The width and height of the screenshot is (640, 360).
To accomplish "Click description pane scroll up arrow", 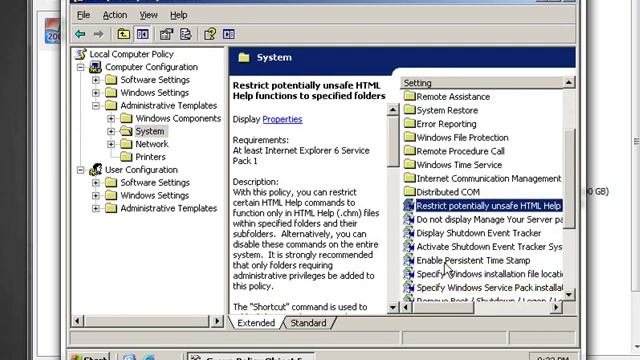I will pos(393,109).
